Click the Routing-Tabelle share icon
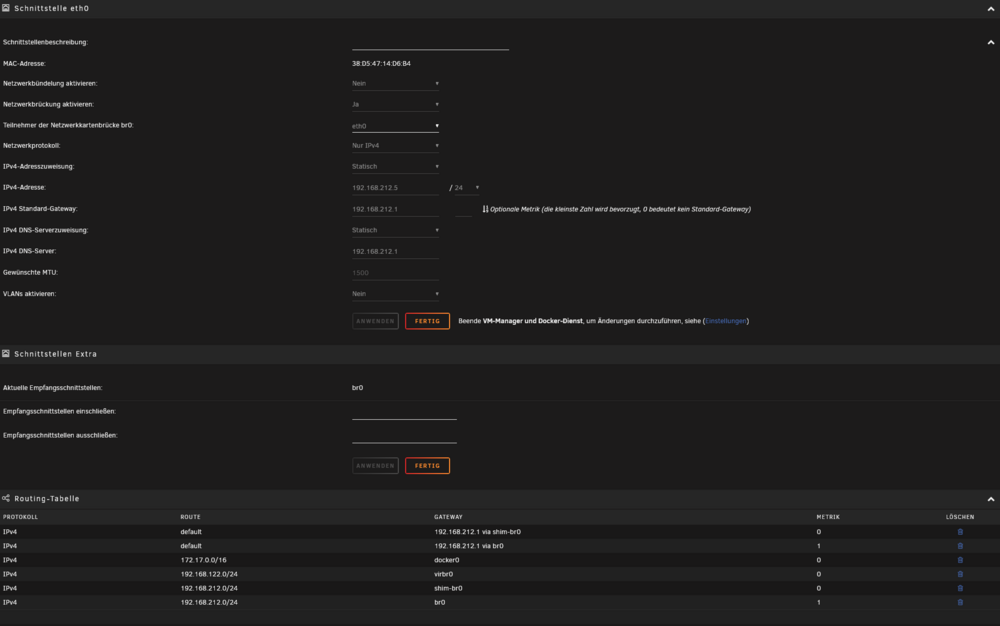This screenshot has width=1000, height=626. tap(6, 498)
